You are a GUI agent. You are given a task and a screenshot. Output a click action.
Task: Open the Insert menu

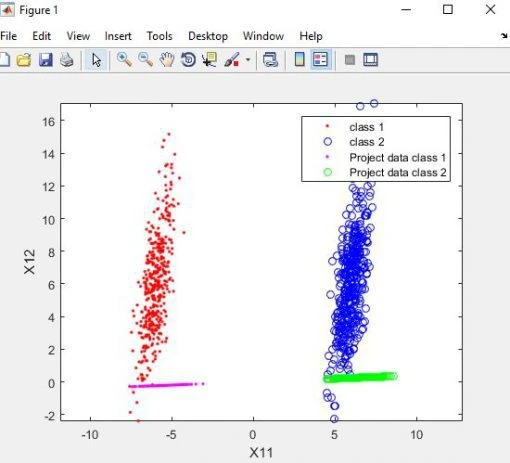pyautogui.click(x=118, y=36)
